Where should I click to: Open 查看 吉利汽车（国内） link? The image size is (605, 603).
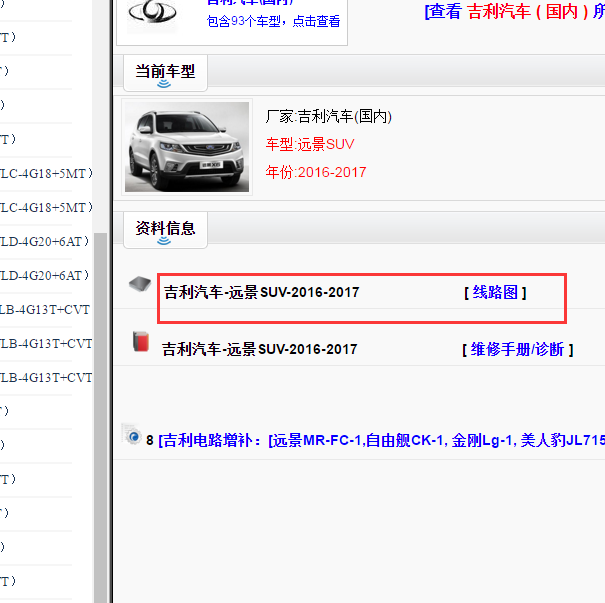[x=514, y=11]
